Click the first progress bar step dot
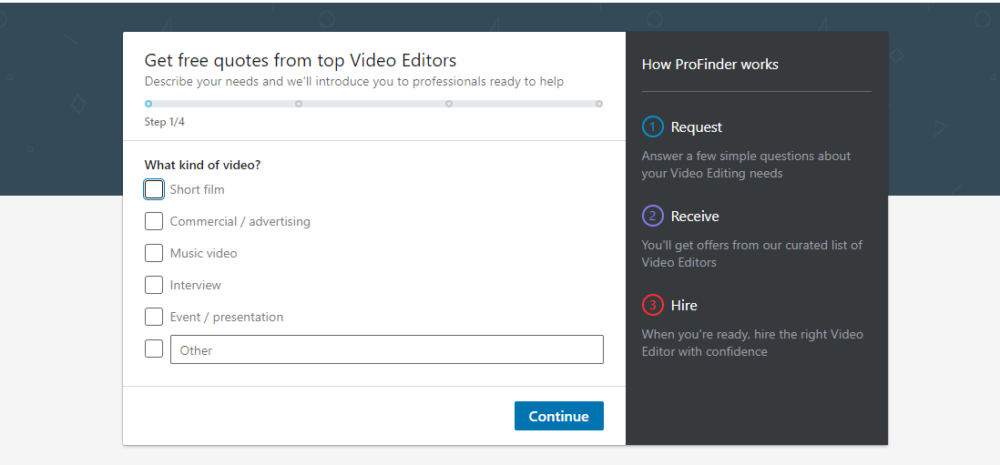This screenshot has width=1000, height=465. [x=149, y=103]
